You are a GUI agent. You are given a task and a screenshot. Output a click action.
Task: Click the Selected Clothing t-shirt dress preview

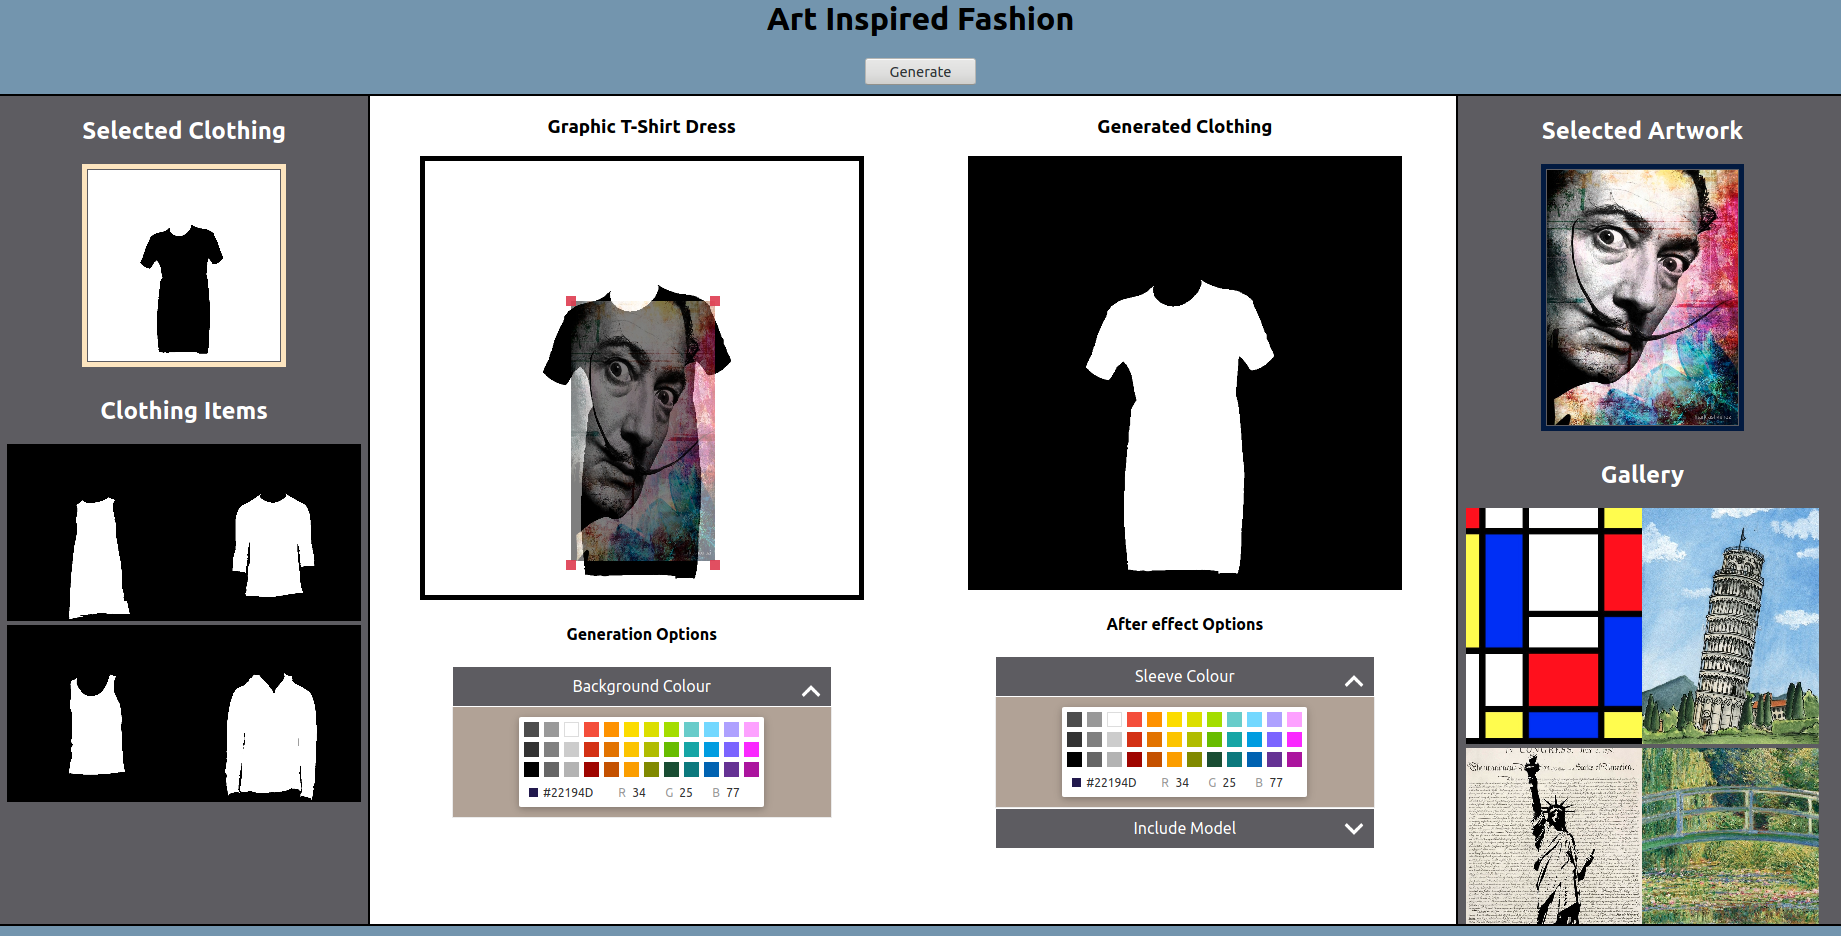coord(184,265)
